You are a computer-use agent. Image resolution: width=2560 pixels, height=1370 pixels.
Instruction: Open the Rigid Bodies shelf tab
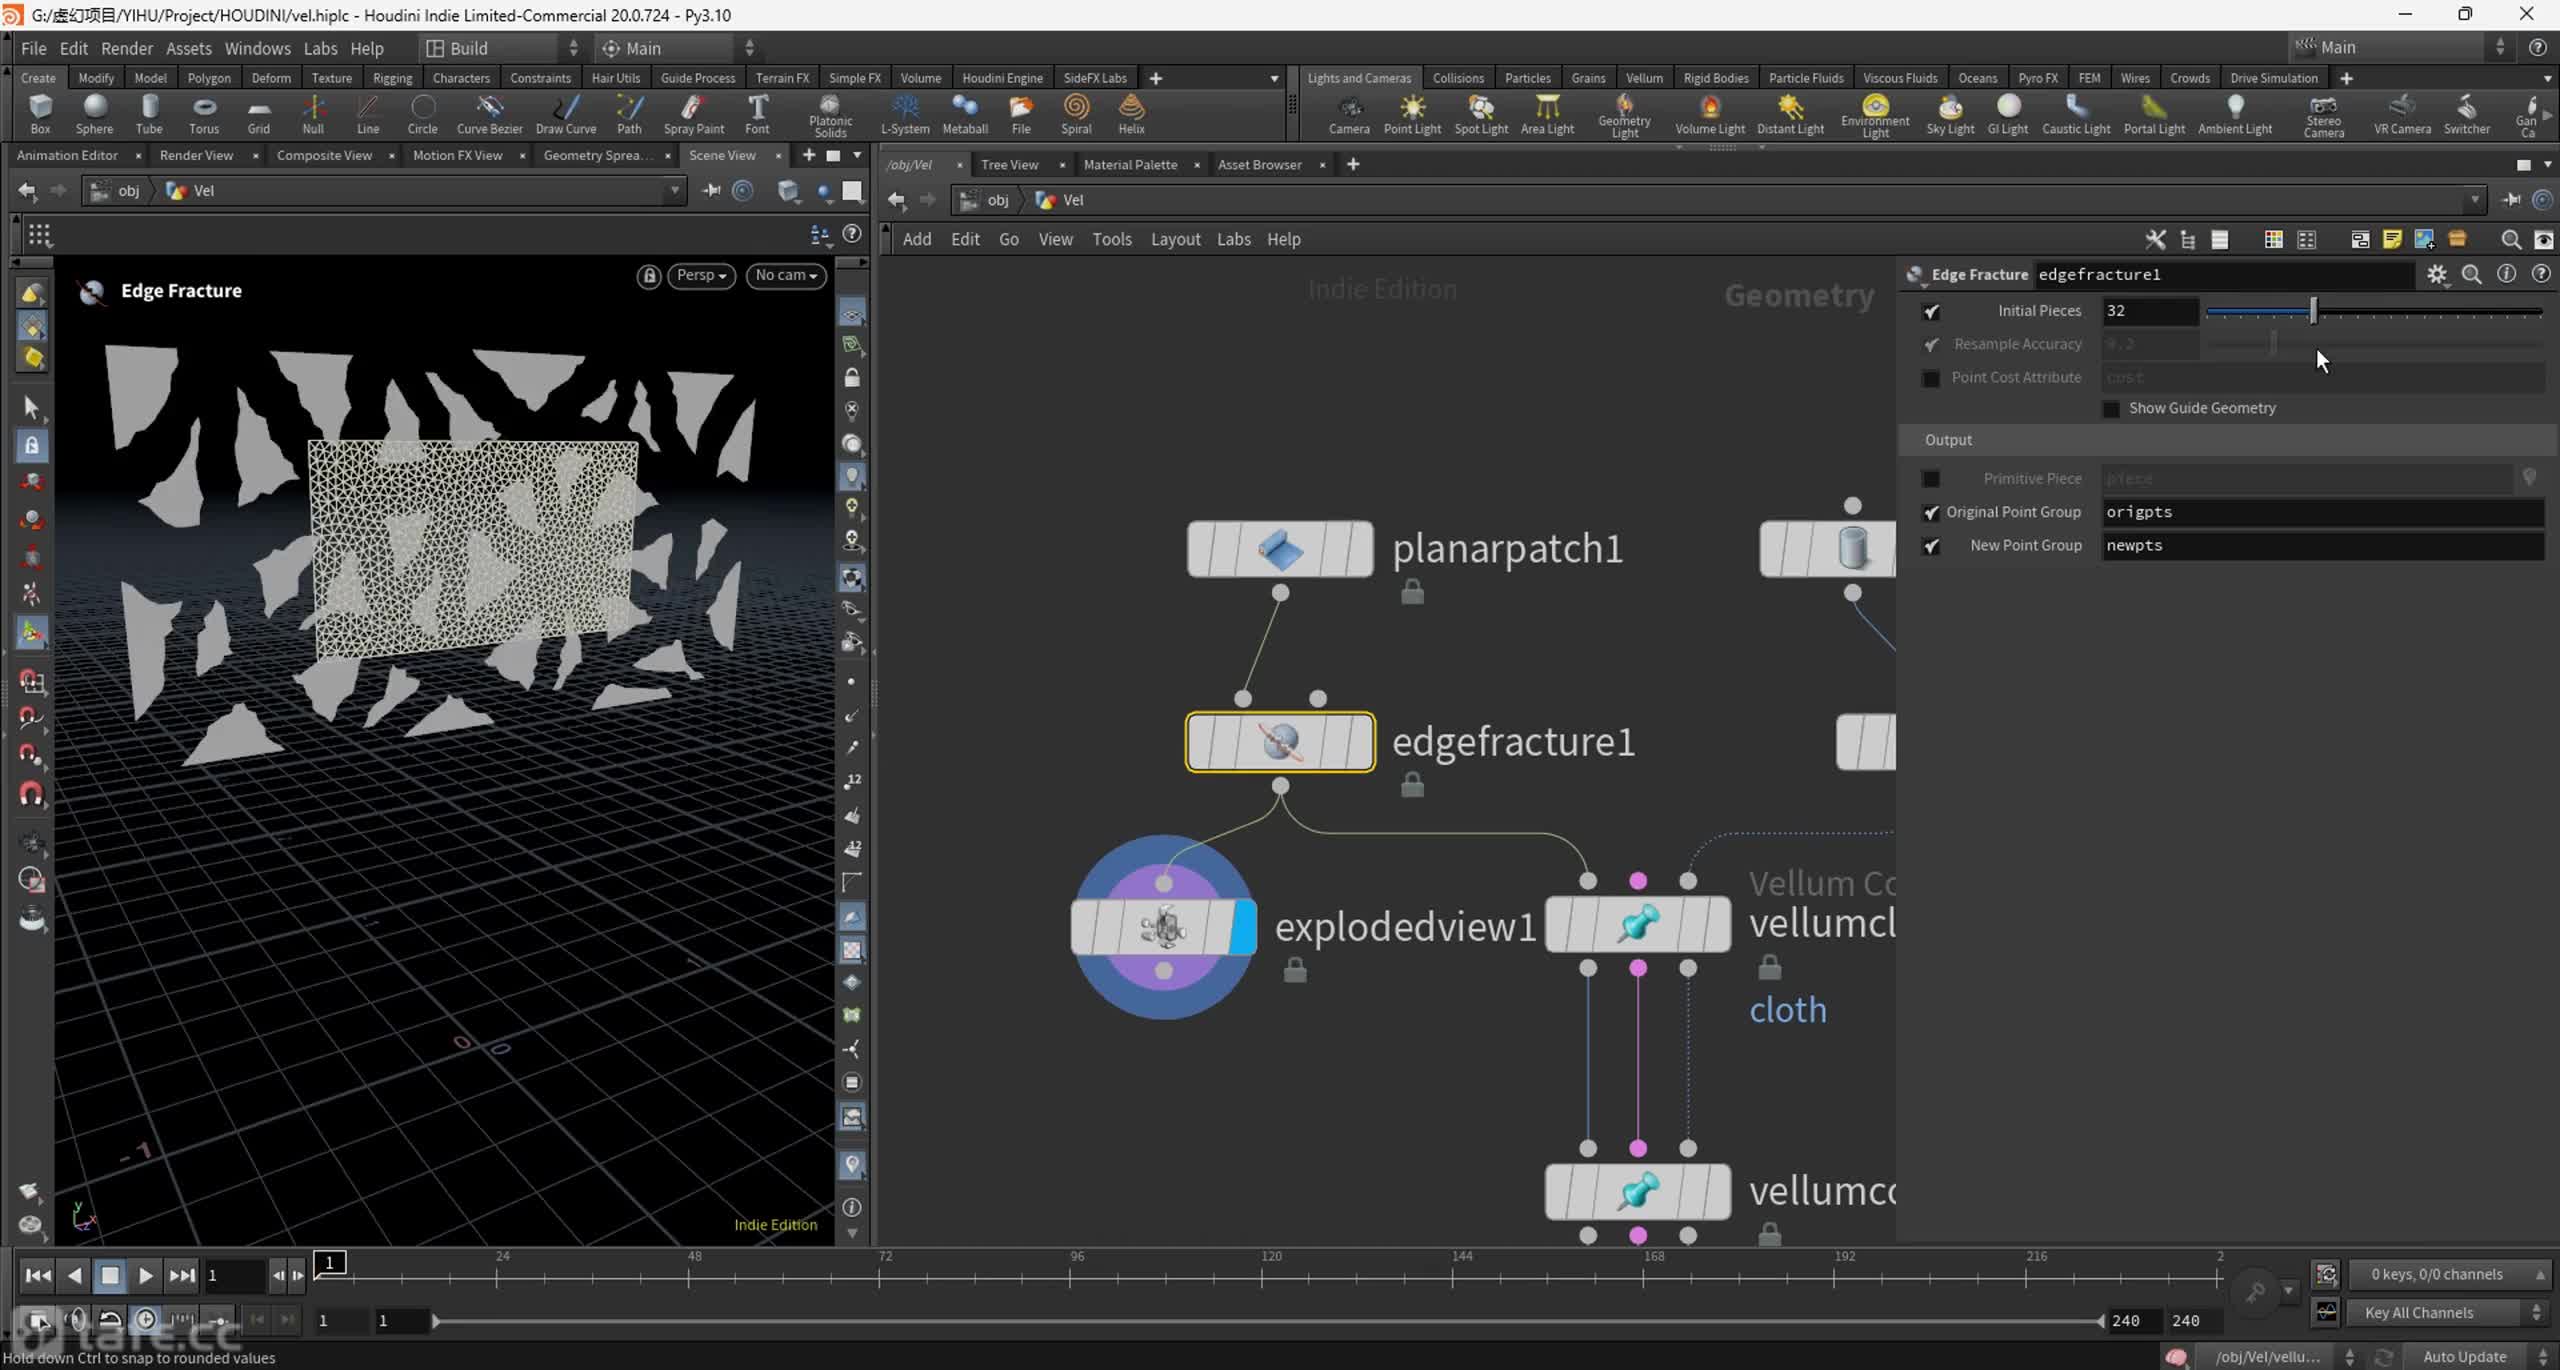click(x=1715, y=78)
